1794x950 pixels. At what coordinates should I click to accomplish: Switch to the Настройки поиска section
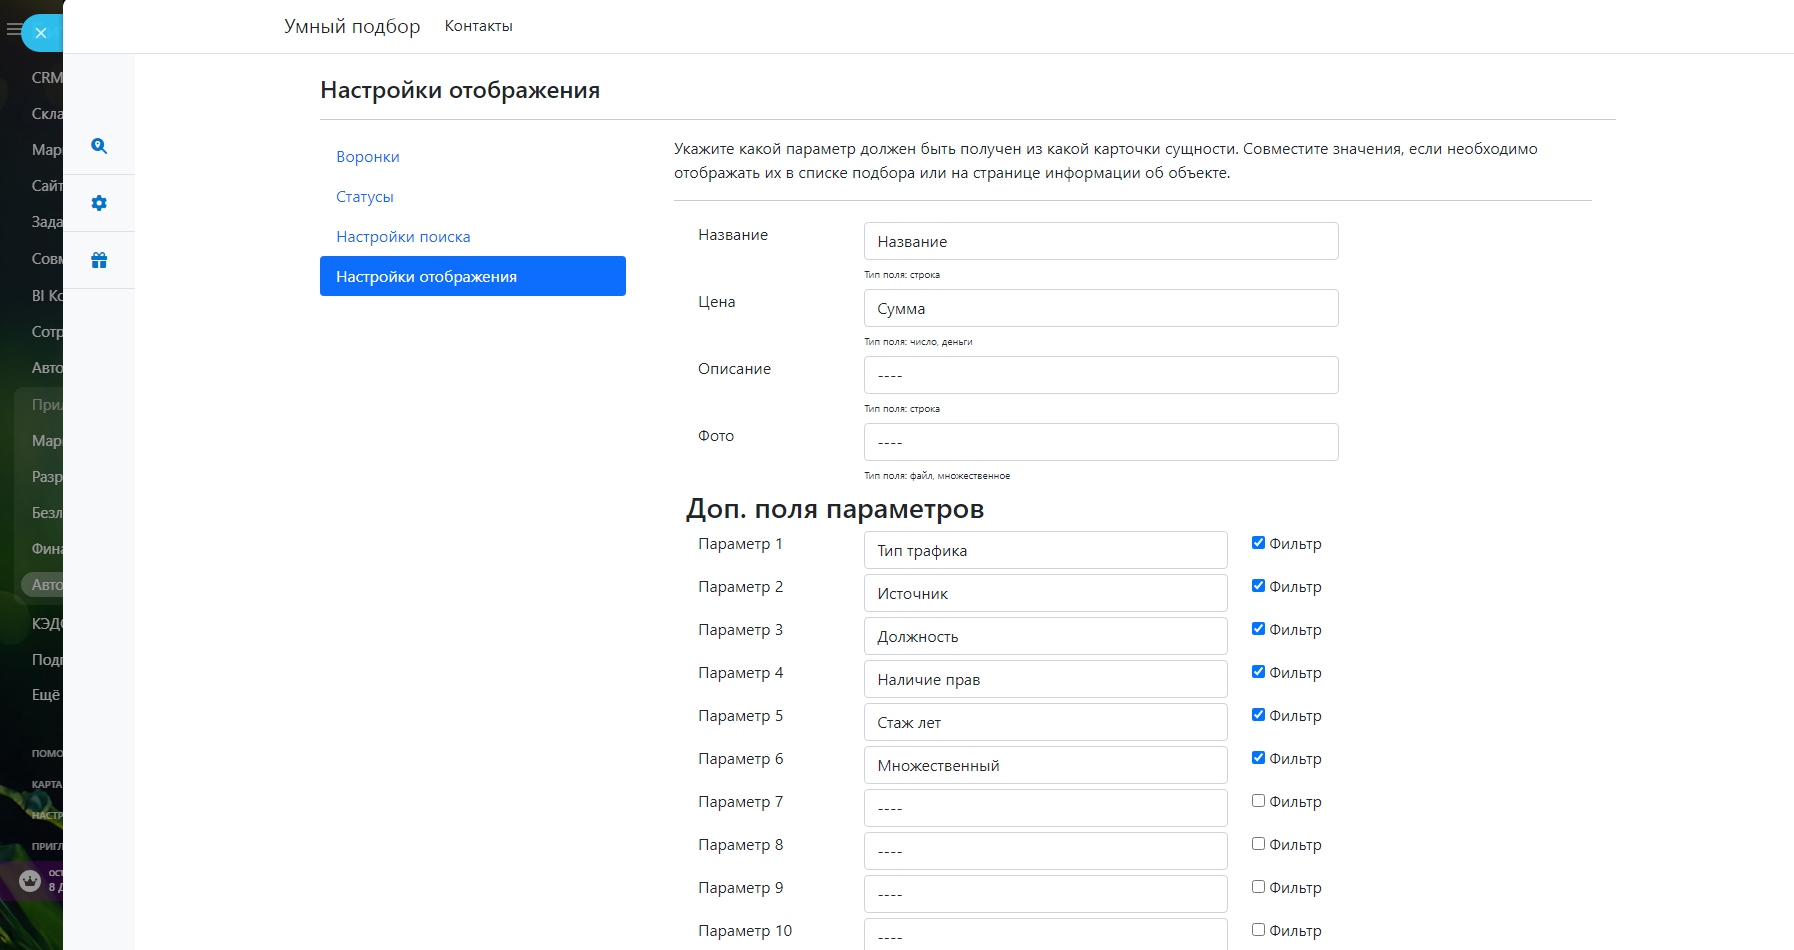[x=403, y=237]
